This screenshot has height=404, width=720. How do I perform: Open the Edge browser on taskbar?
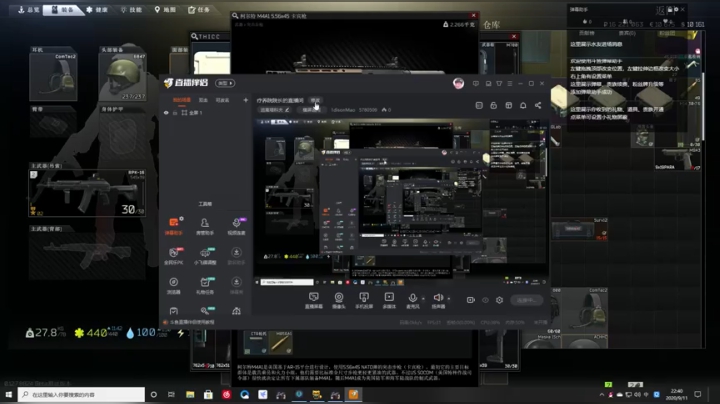244,394
